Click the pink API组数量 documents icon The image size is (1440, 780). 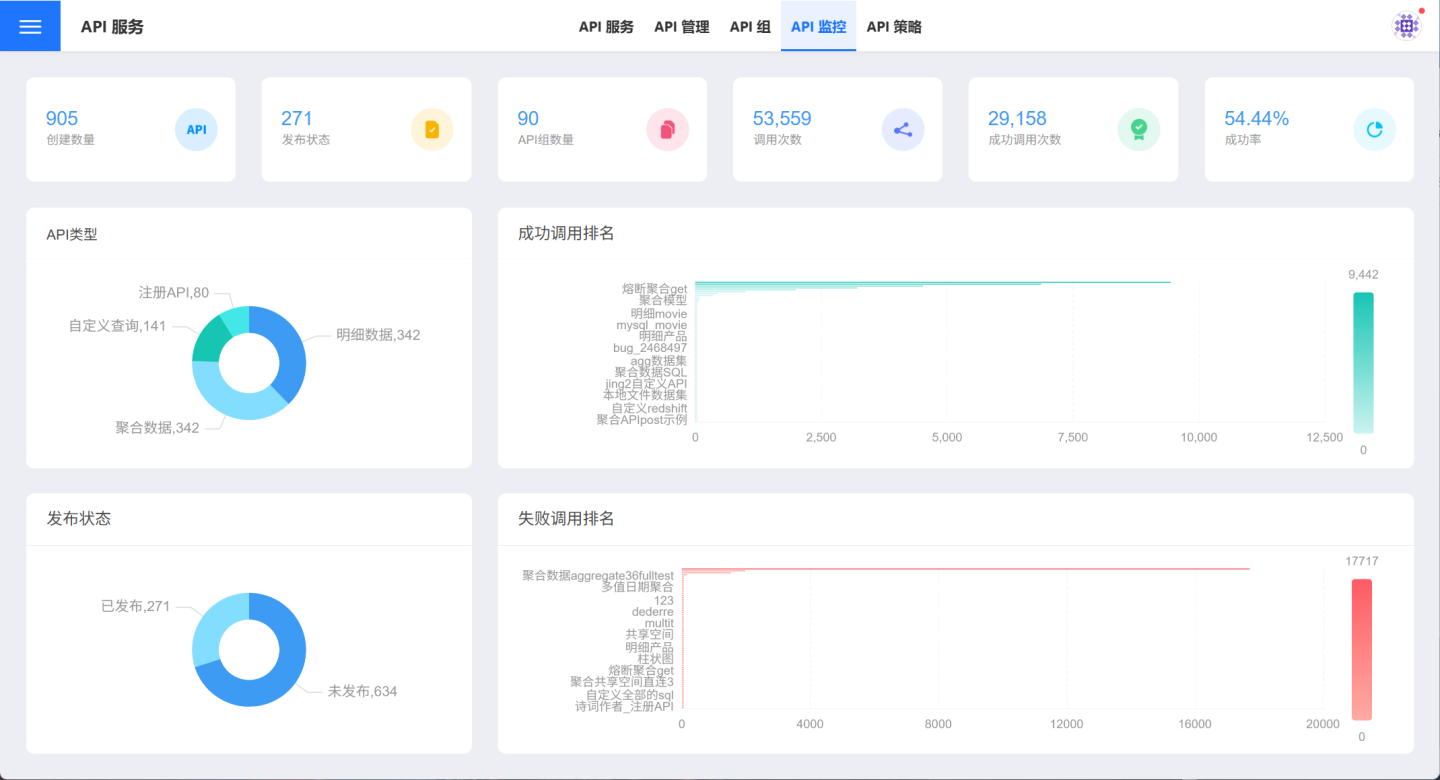667,130
